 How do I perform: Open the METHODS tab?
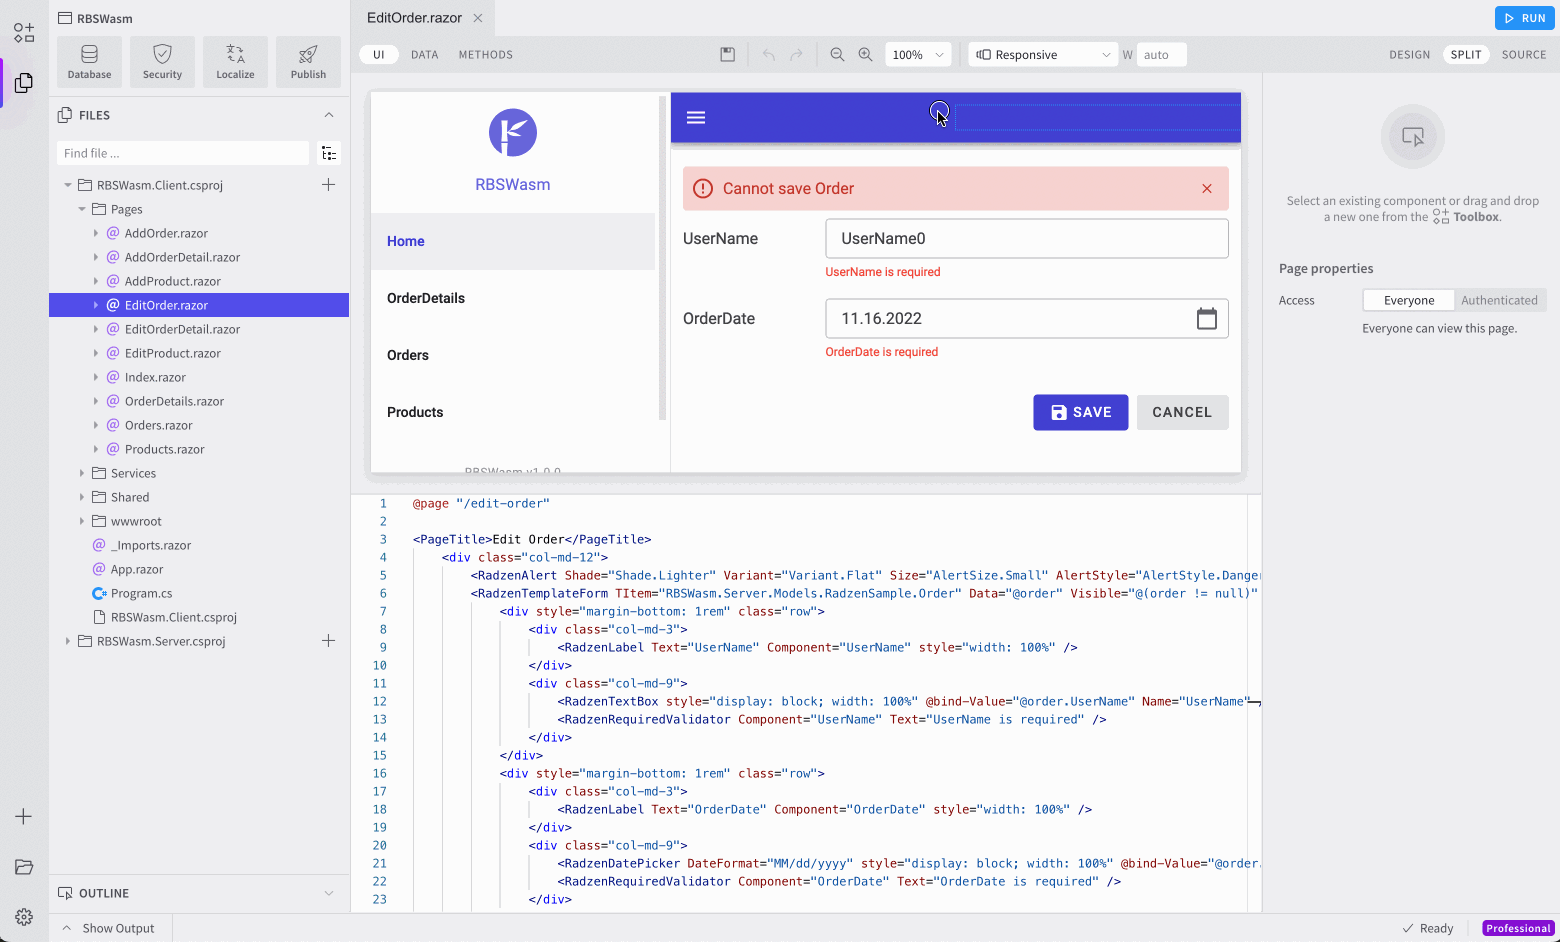click(486, 55)
